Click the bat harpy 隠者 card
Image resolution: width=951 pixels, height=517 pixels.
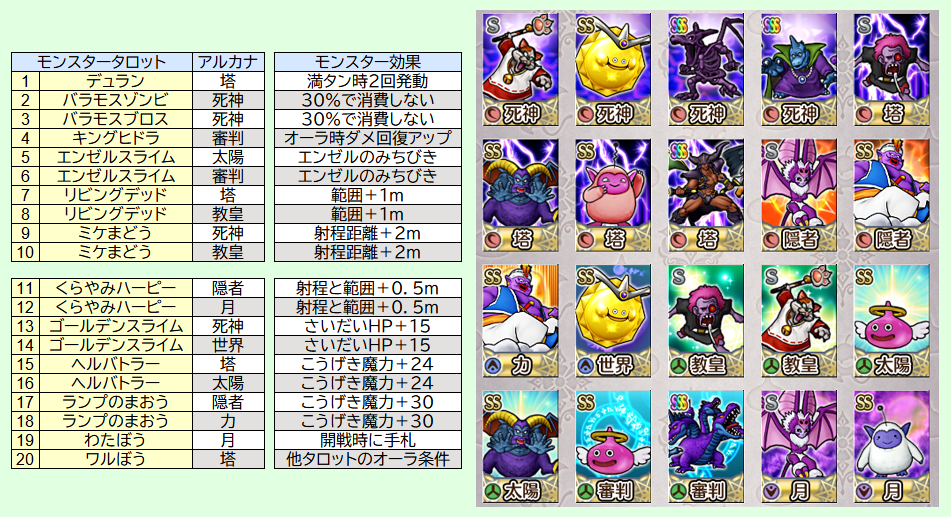[x=799, y=195]
